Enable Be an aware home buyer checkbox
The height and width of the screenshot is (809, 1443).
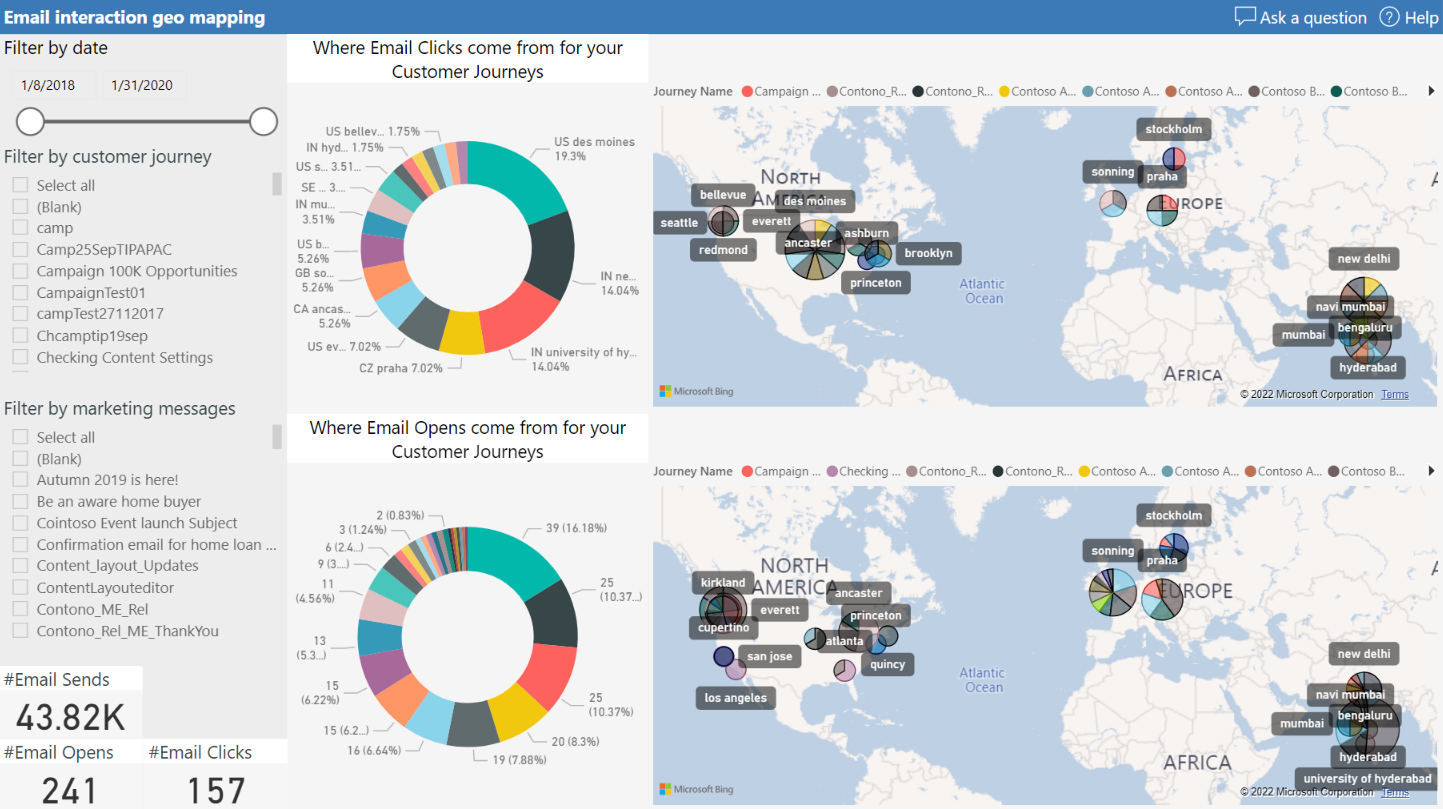pyautogui.click(x=20, y=501)
